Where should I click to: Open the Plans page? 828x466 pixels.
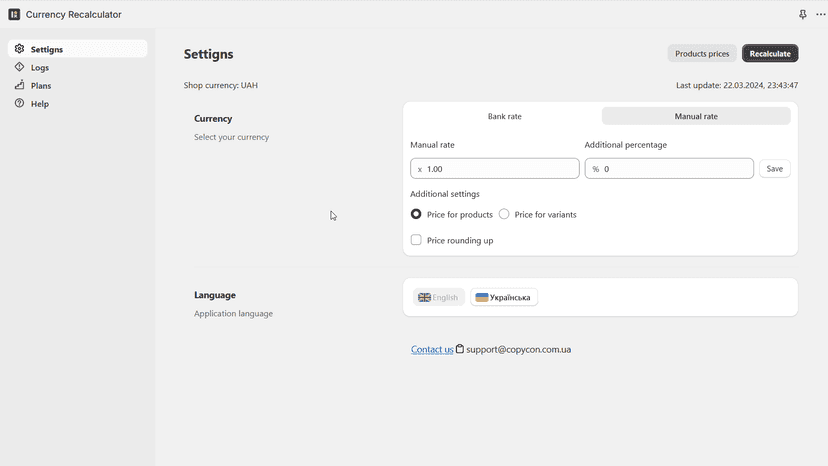click(x=41, y=86)
